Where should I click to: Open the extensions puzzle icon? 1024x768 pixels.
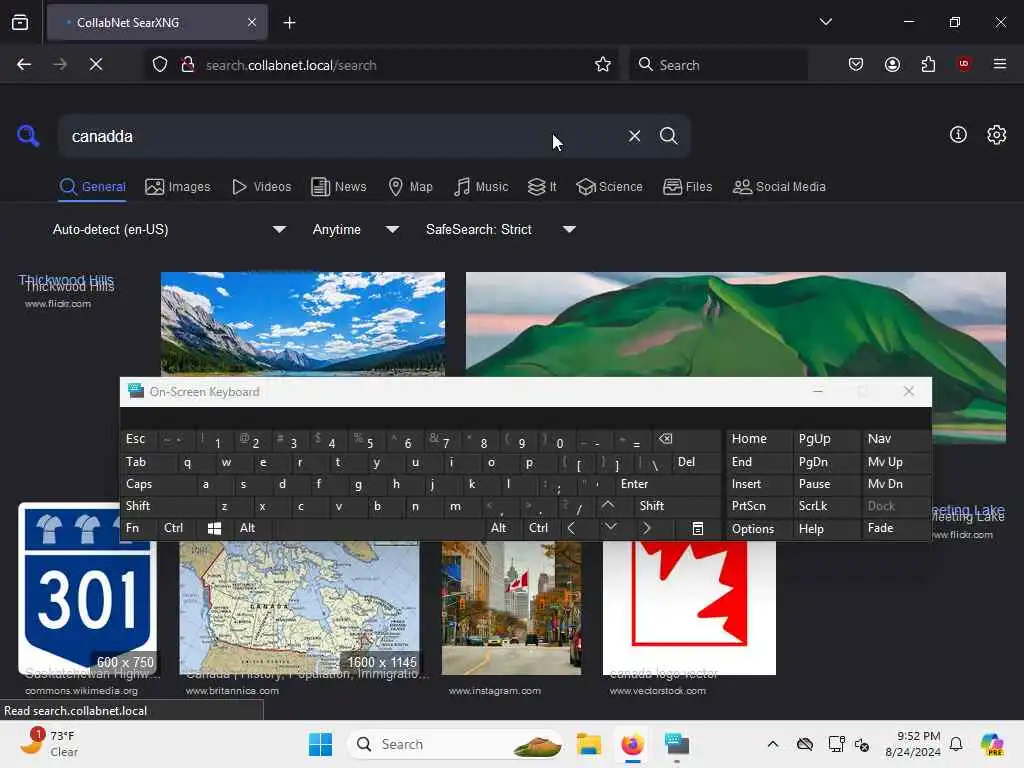tap(928, 64)
